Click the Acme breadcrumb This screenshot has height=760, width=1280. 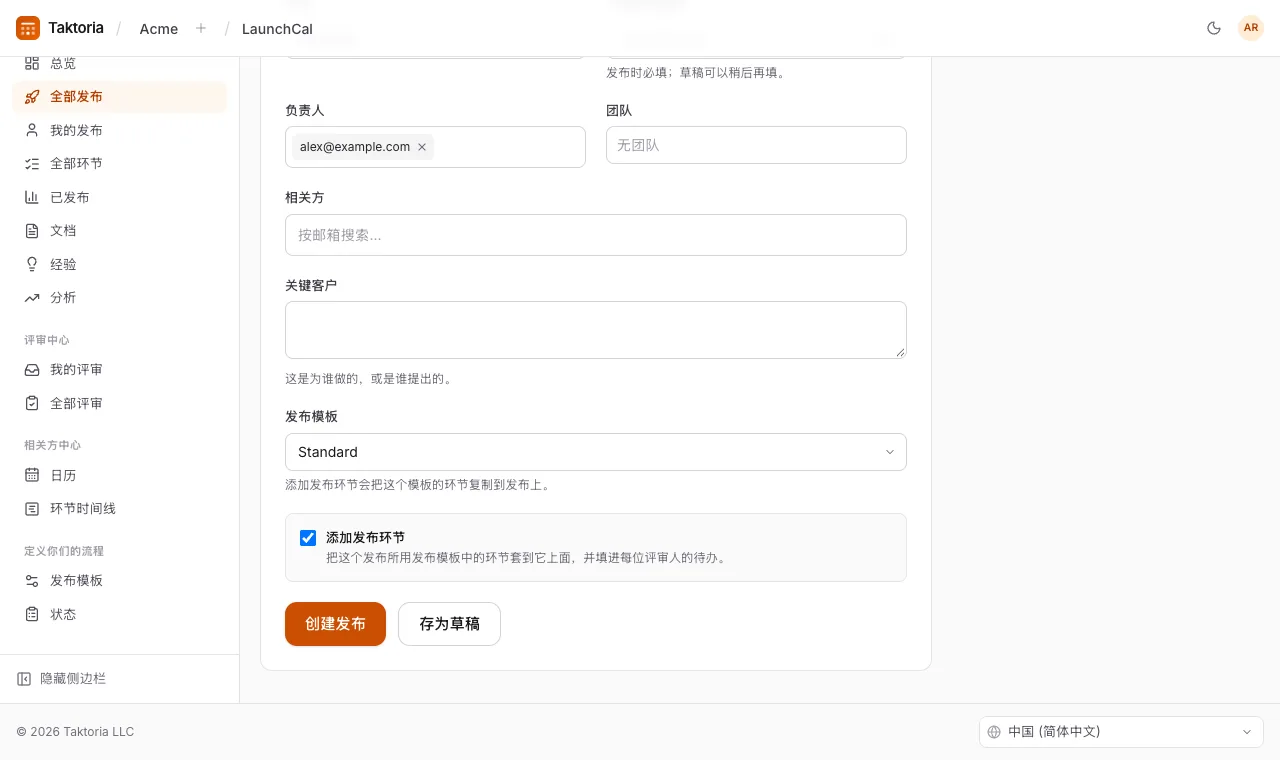pyautogui.click(x=159, y=29)
